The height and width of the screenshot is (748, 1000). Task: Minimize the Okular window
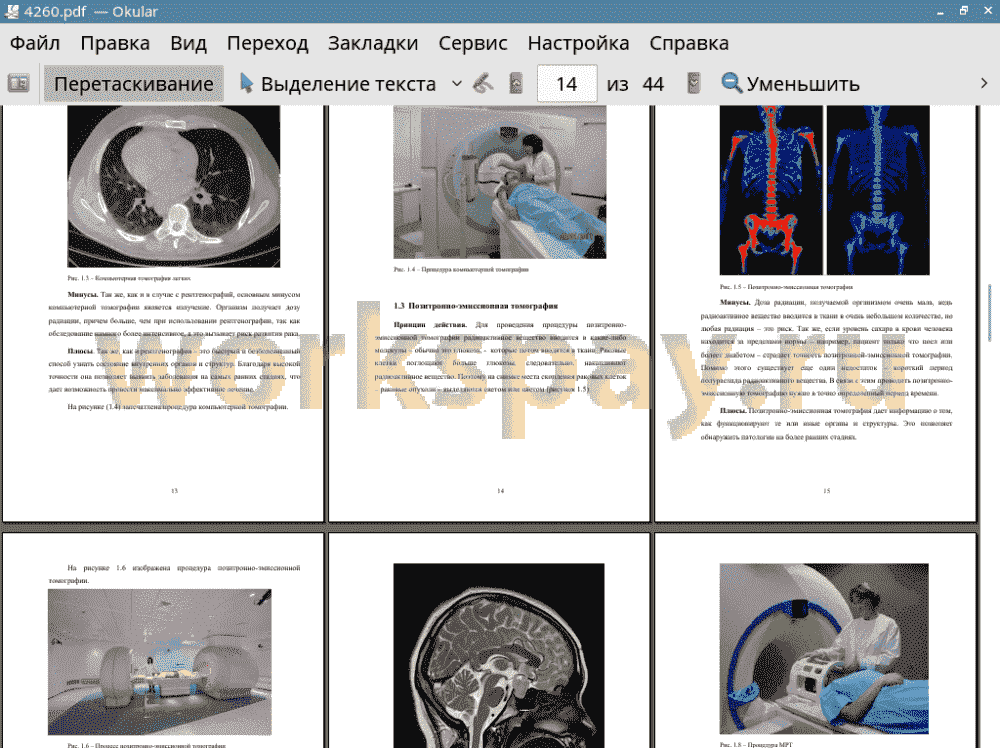(x=941, y=11)
